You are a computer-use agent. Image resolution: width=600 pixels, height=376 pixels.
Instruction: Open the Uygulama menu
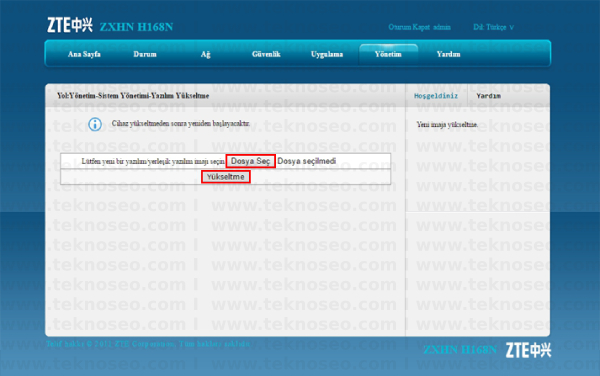click(x=327, y=54)
